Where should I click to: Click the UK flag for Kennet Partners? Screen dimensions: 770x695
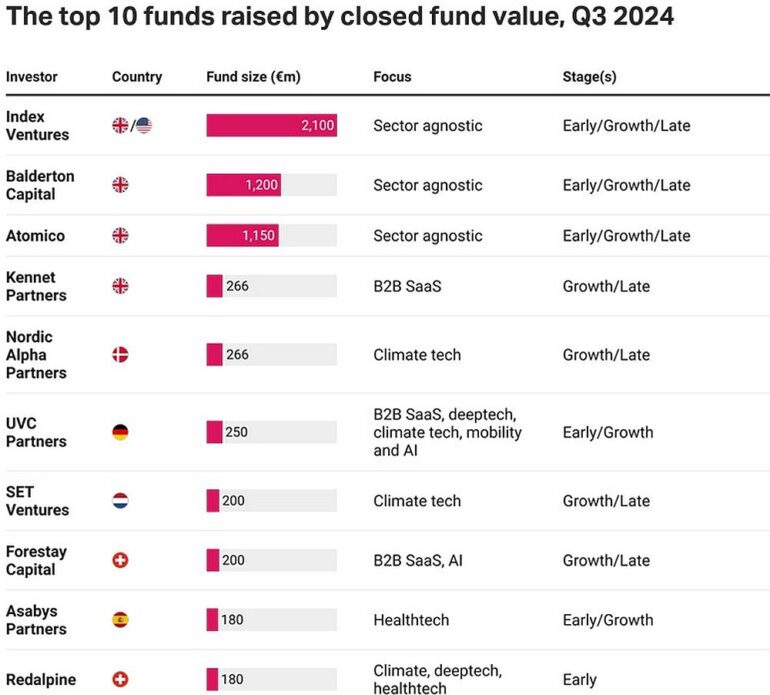coord(120,286)
